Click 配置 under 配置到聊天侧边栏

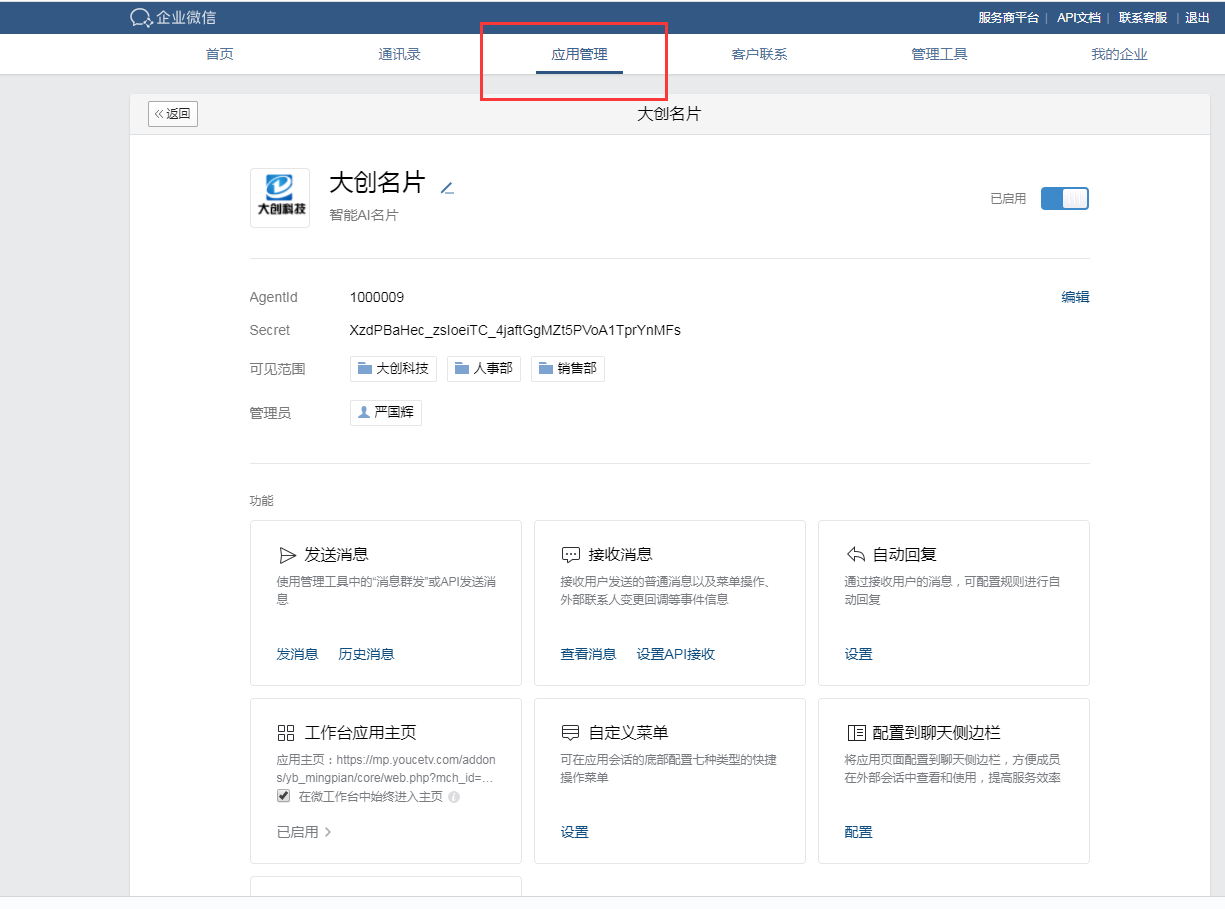(x=859, y=832)
